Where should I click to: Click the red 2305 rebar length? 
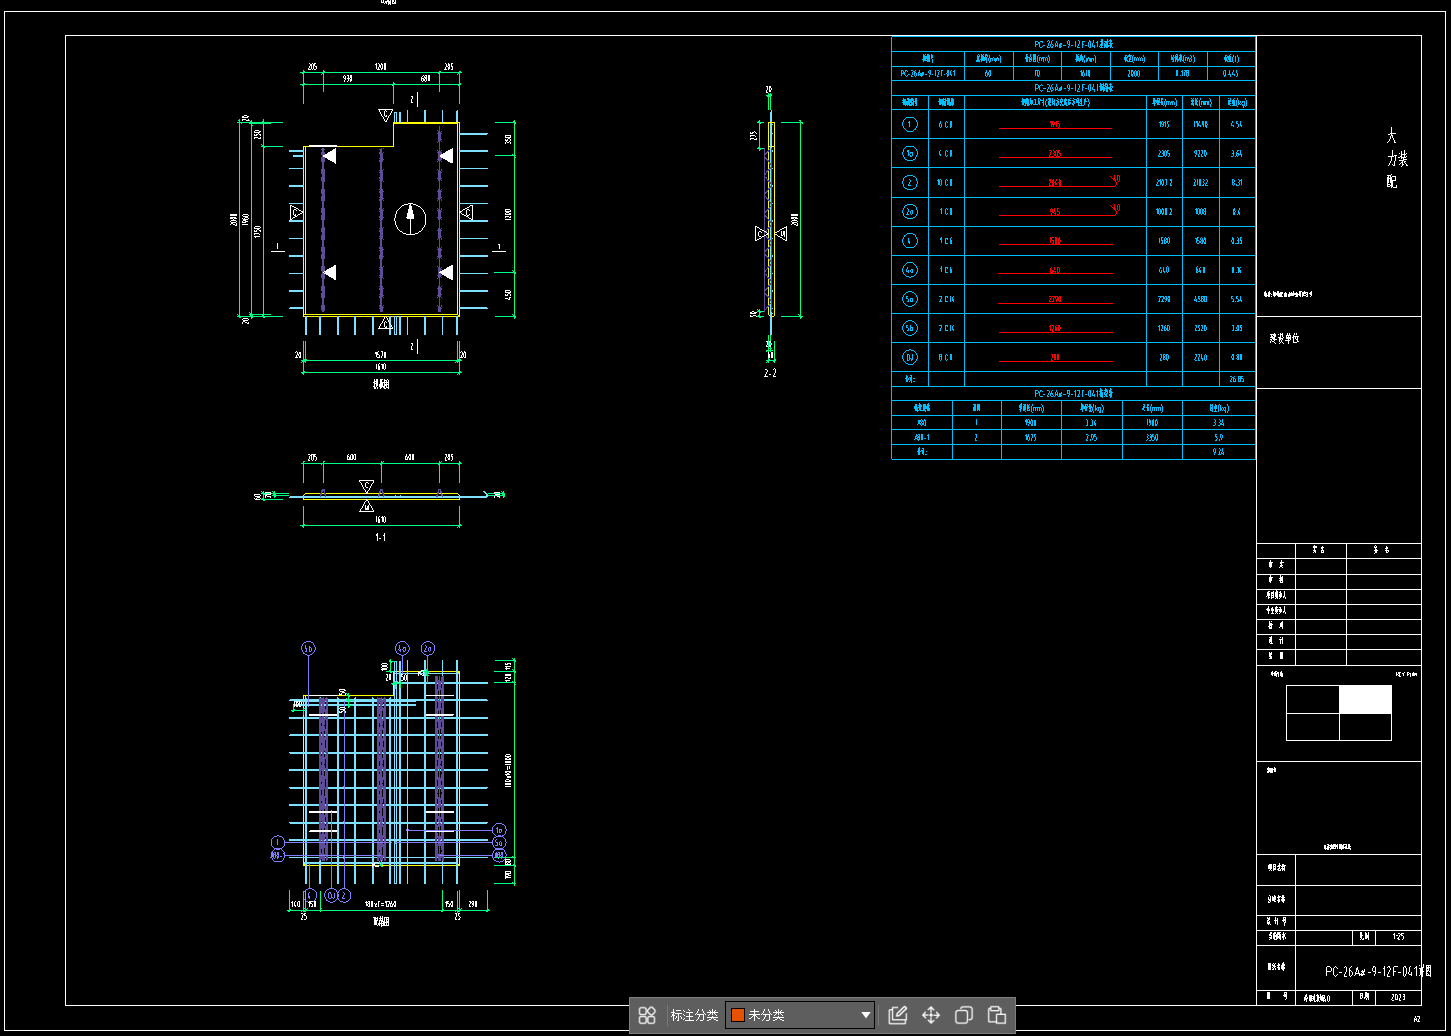1055,154
